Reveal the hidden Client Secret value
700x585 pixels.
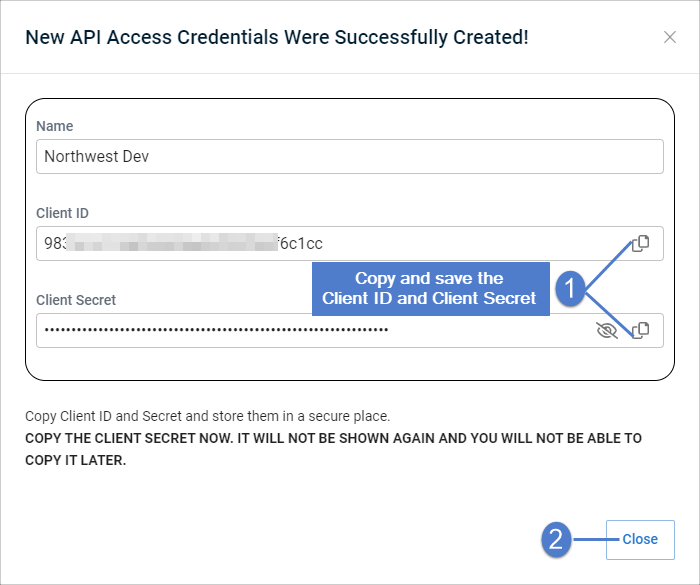tap(607, 330)
